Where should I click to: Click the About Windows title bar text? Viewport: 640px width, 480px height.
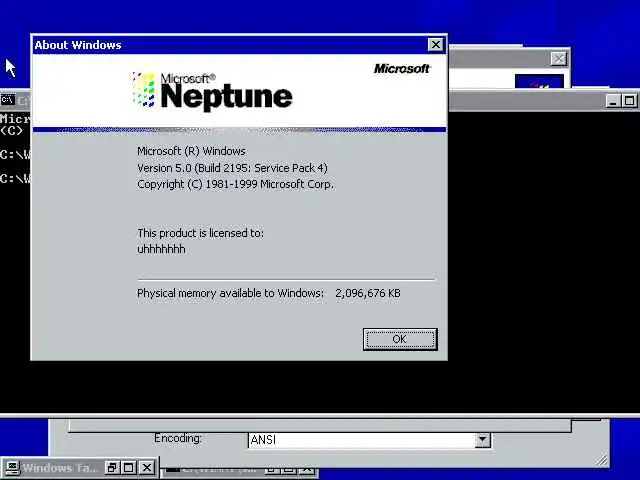tap(78, 45)
